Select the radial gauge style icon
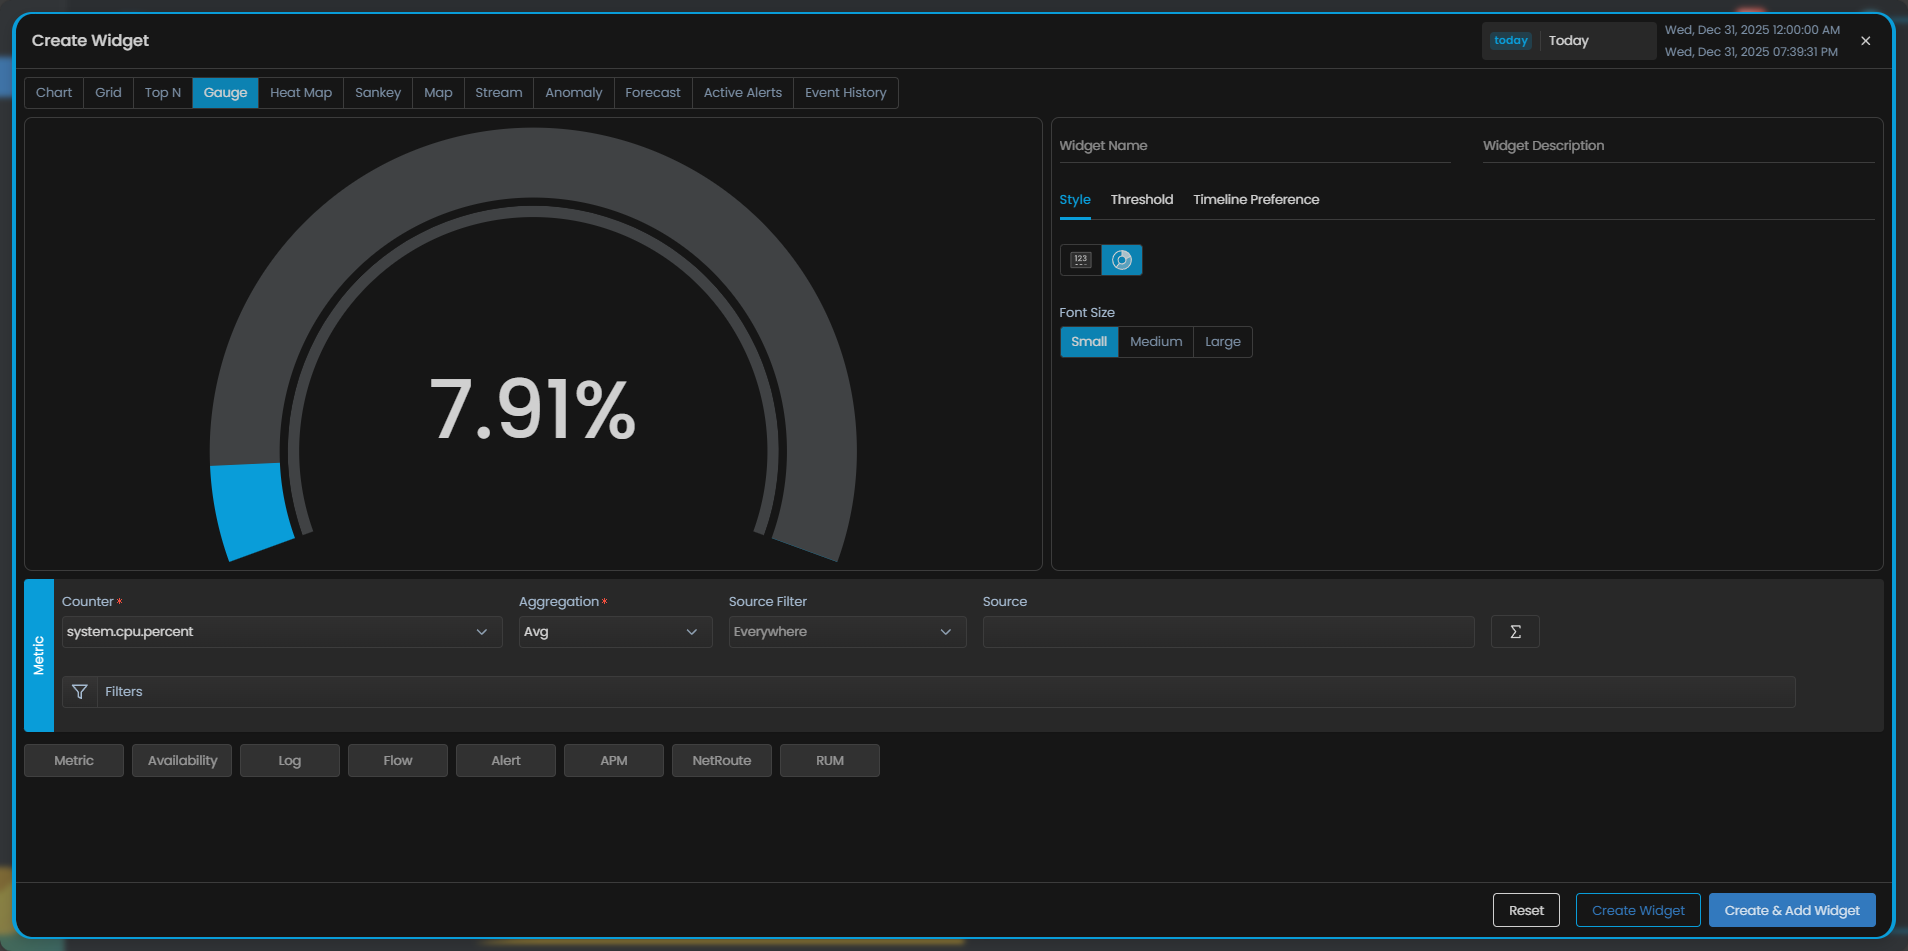The width and height of the screenshot is (1908, 951). [1121, 260]
